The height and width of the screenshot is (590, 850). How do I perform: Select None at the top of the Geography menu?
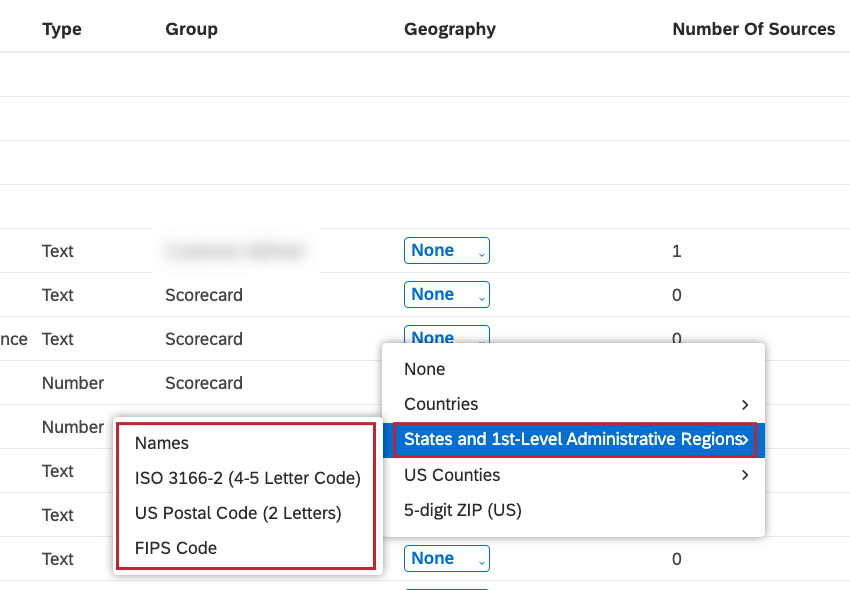[423, 369]
